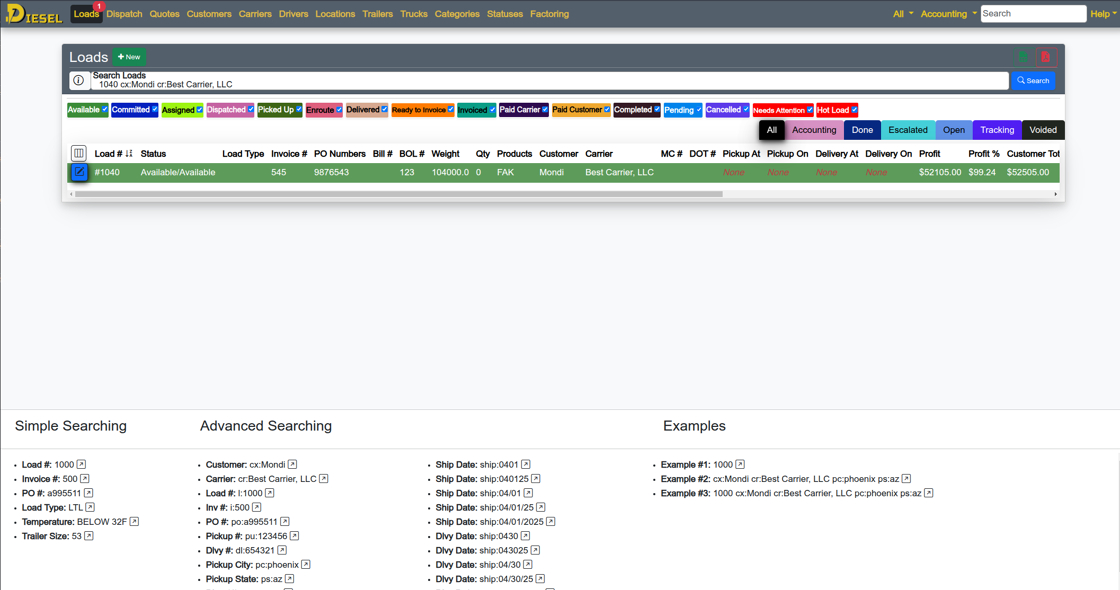Apply the Trailer Size: 53 arrow icon

(89, 536)
